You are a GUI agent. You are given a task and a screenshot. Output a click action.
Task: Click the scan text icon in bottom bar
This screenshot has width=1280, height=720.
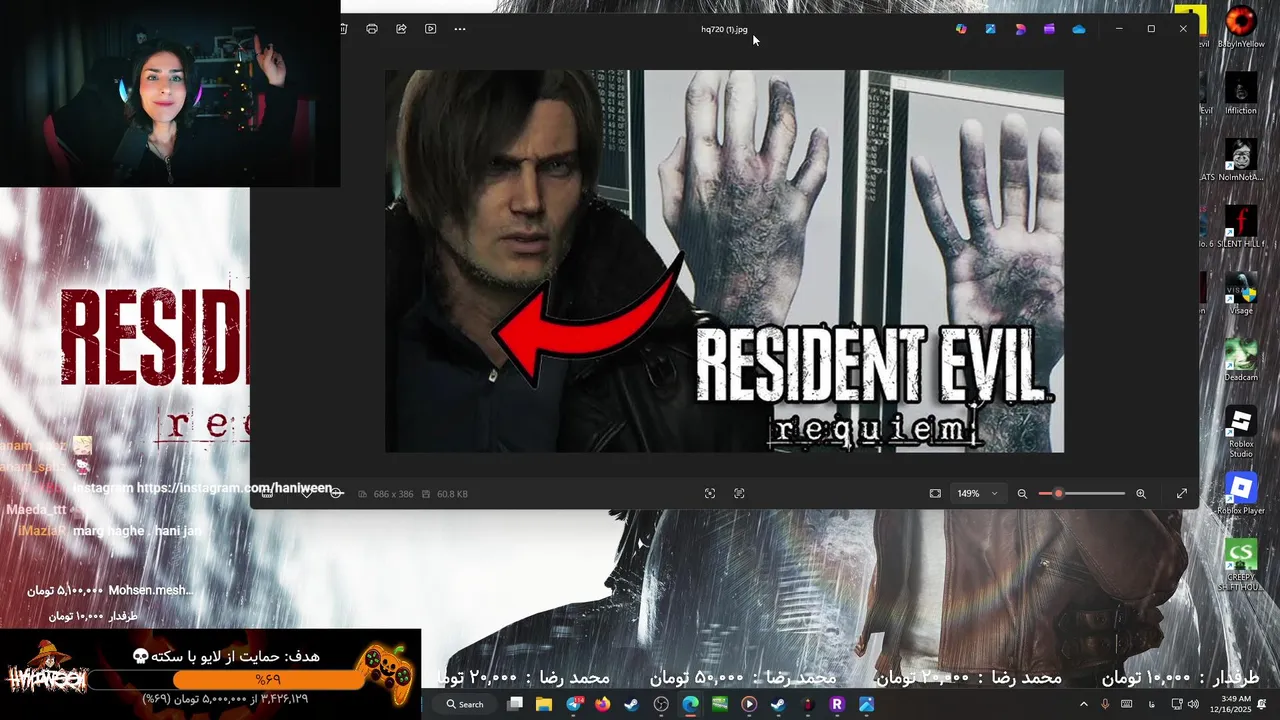[x=739, y=494]
